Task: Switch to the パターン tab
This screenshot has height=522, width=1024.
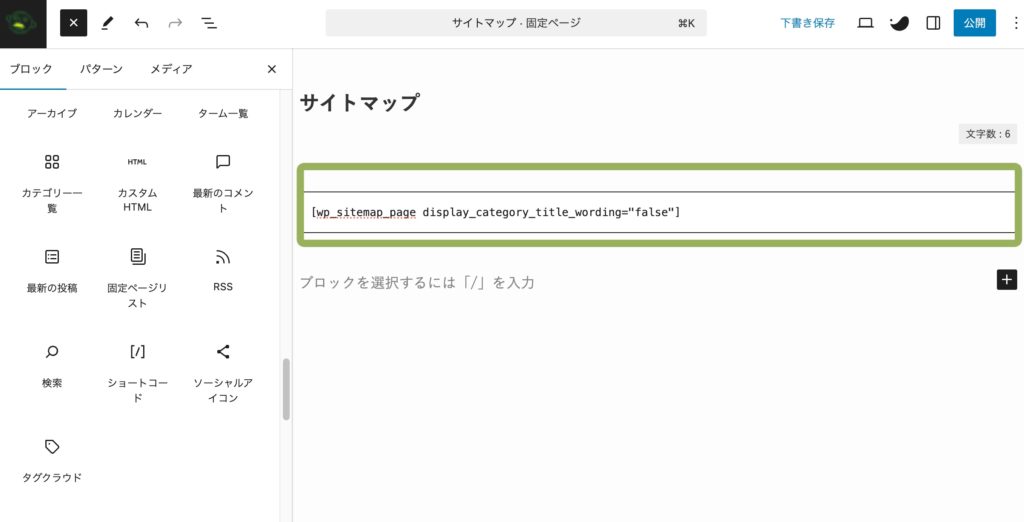Action: (101, 69)
